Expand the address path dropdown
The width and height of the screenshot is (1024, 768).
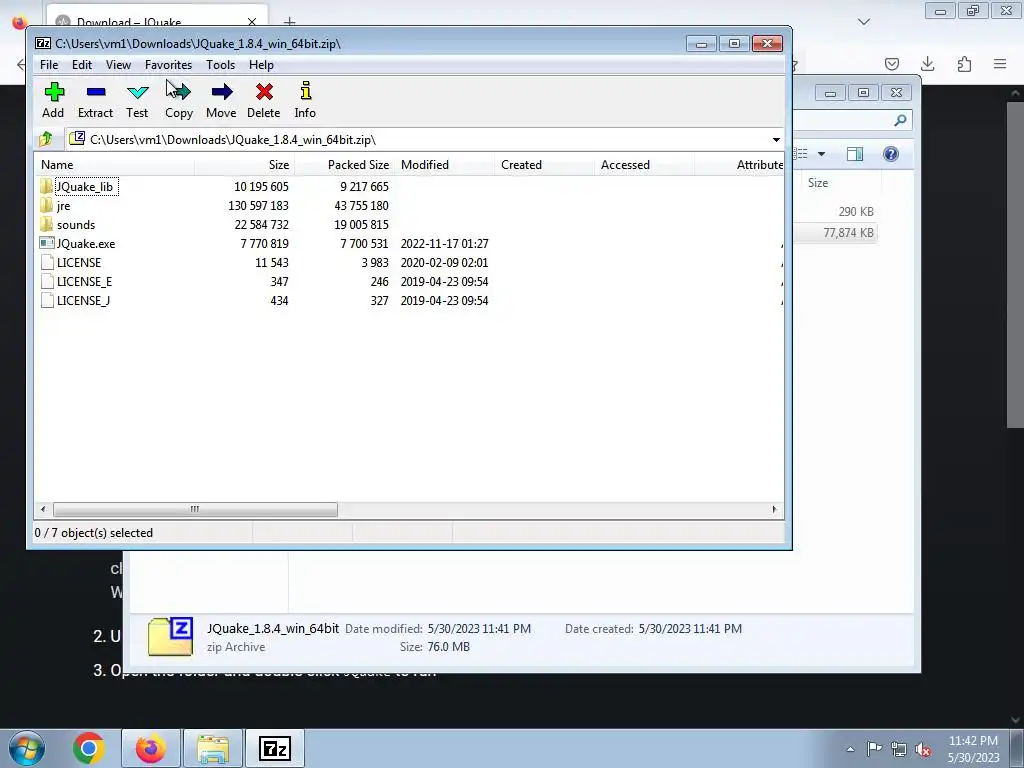click(x=776, y=140)
